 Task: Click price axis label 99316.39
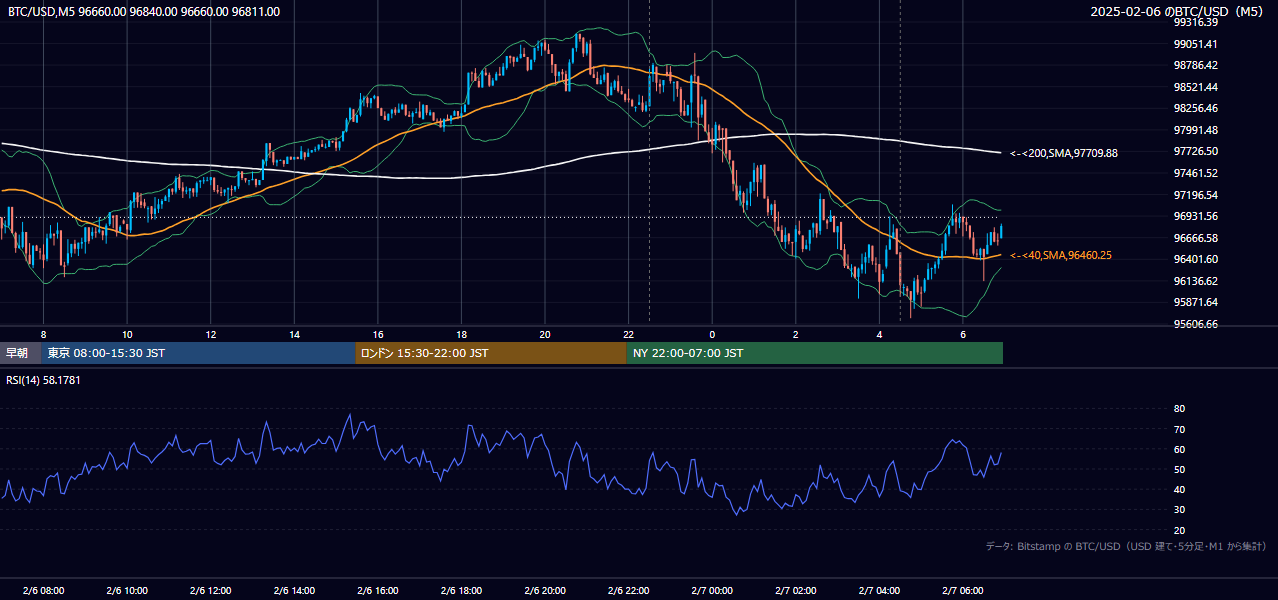1195,22
